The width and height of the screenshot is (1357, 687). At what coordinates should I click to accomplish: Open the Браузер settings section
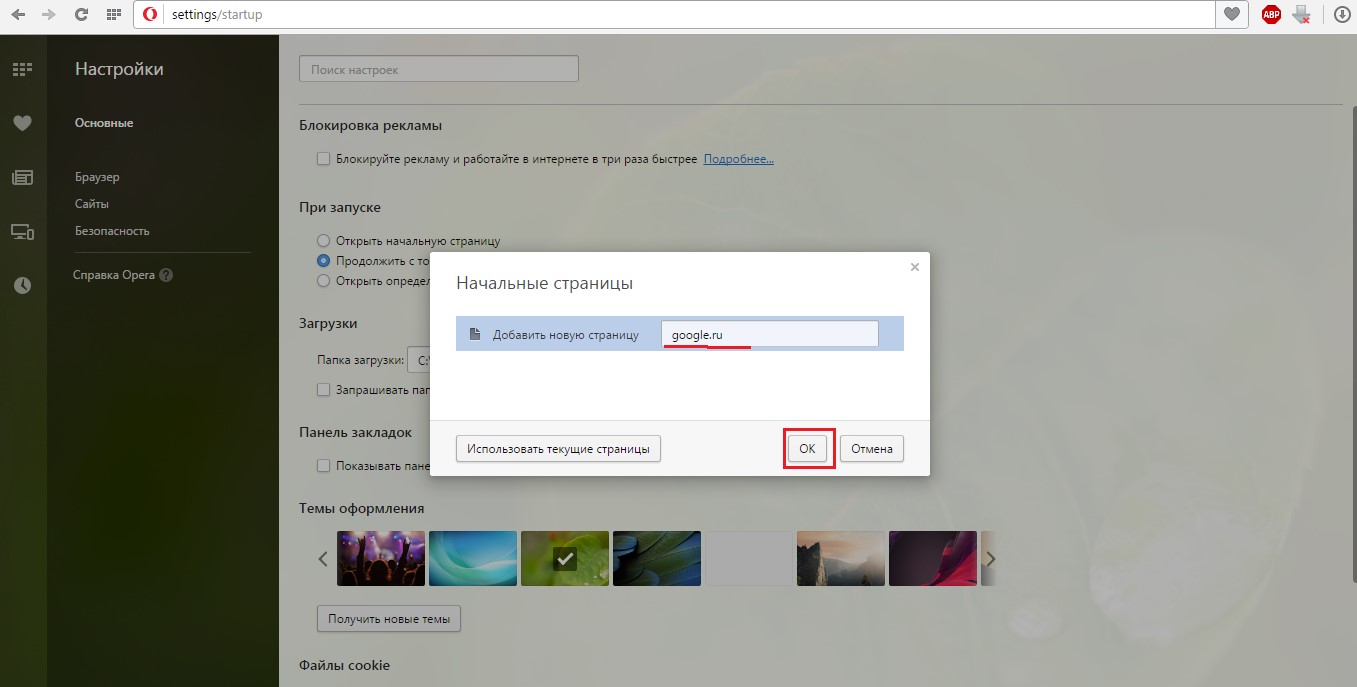click(97, 177)
